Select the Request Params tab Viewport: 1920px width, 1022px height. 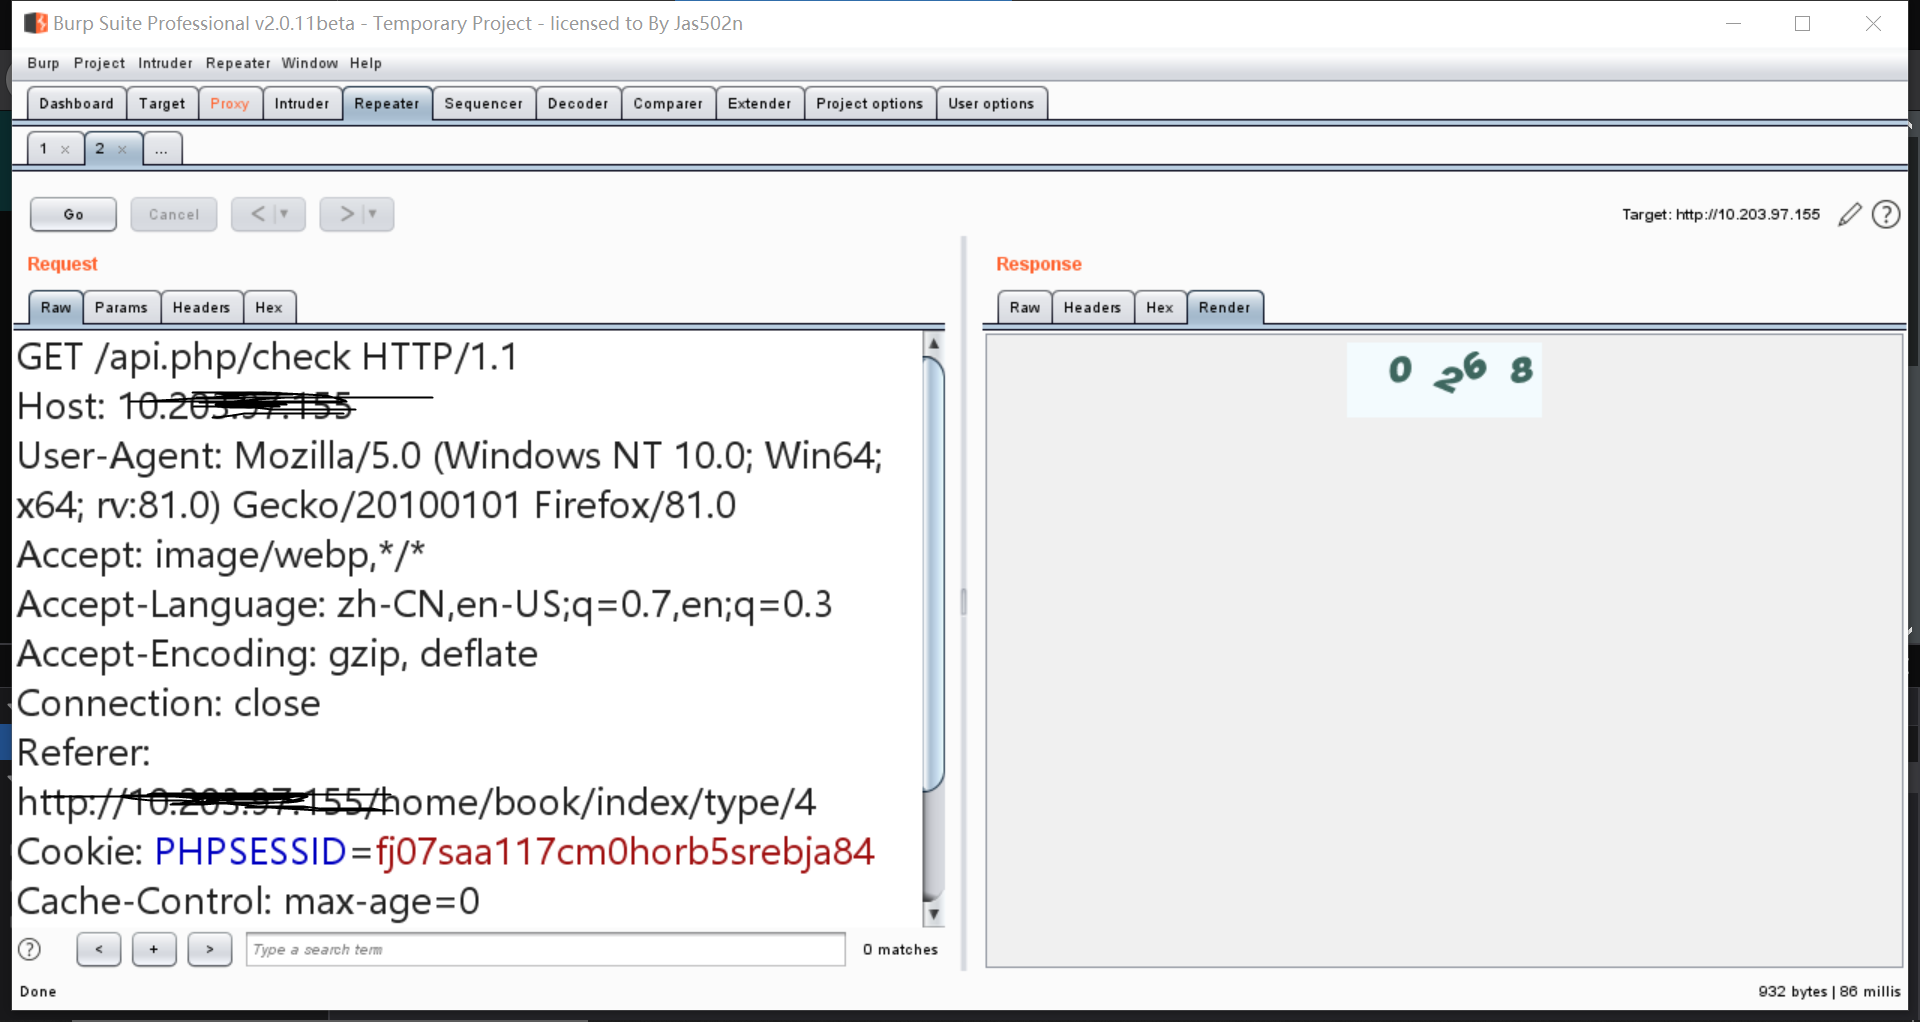click(x=121, y=308)
